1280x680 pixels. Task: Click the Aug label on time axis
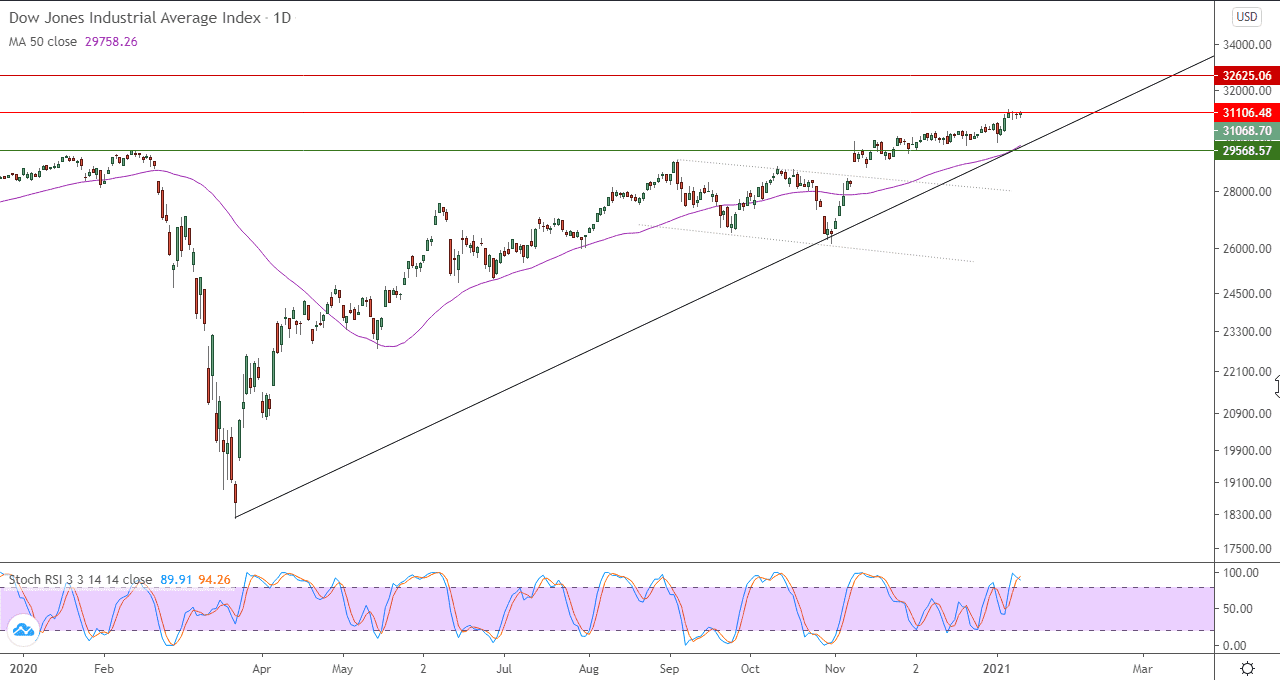(x=588, y=667)
